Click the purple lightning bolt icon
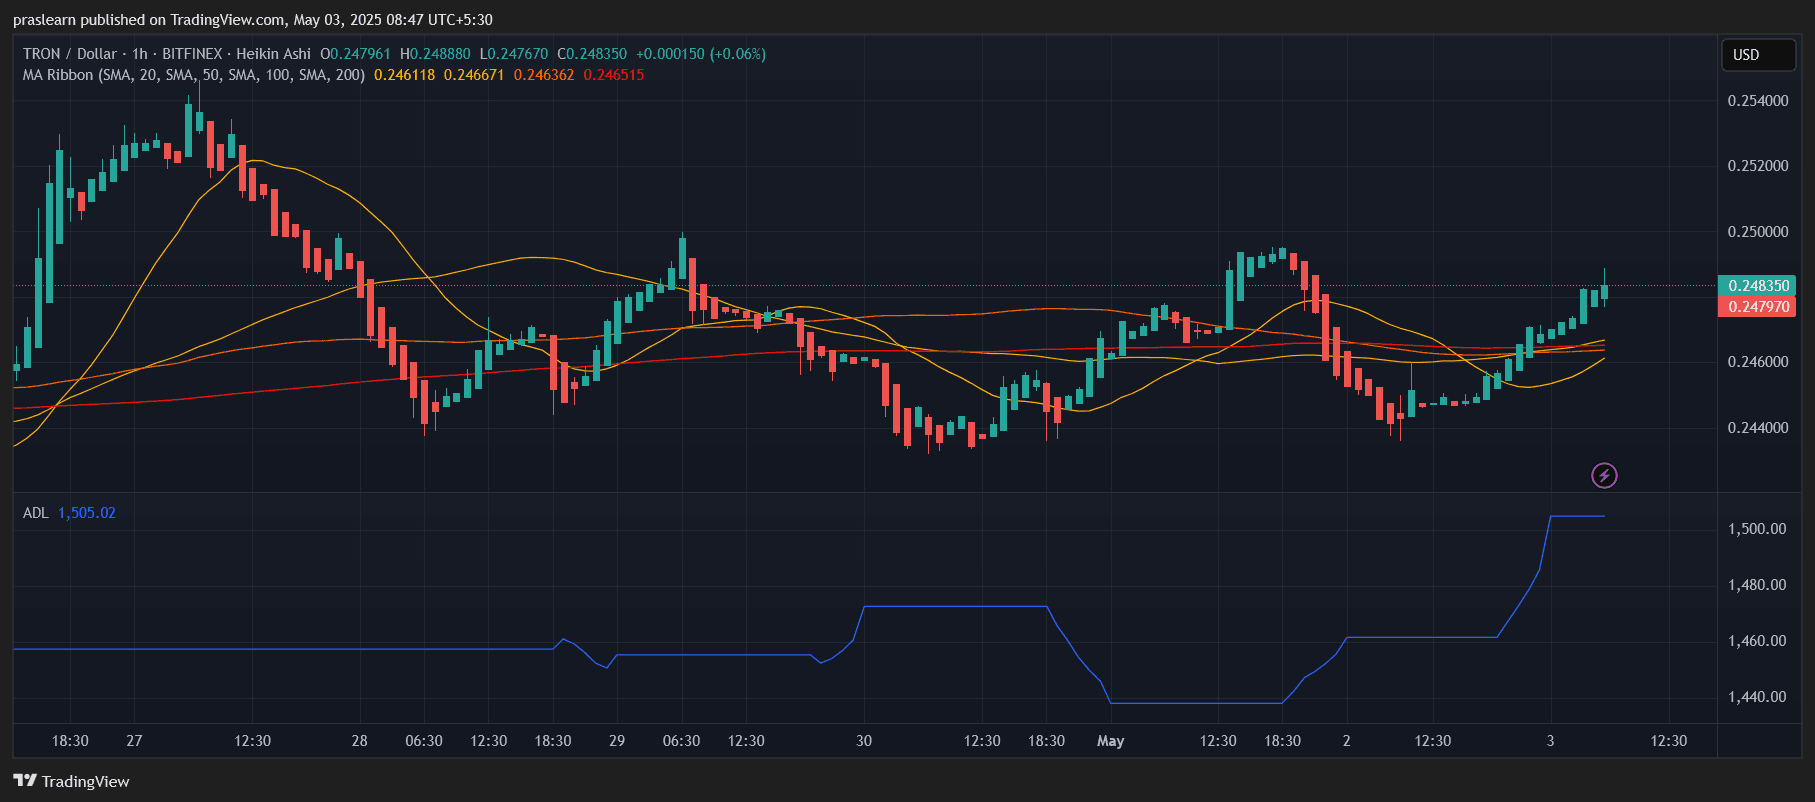The height and width of the screenshot is (802, 1815). point(1604,475)
